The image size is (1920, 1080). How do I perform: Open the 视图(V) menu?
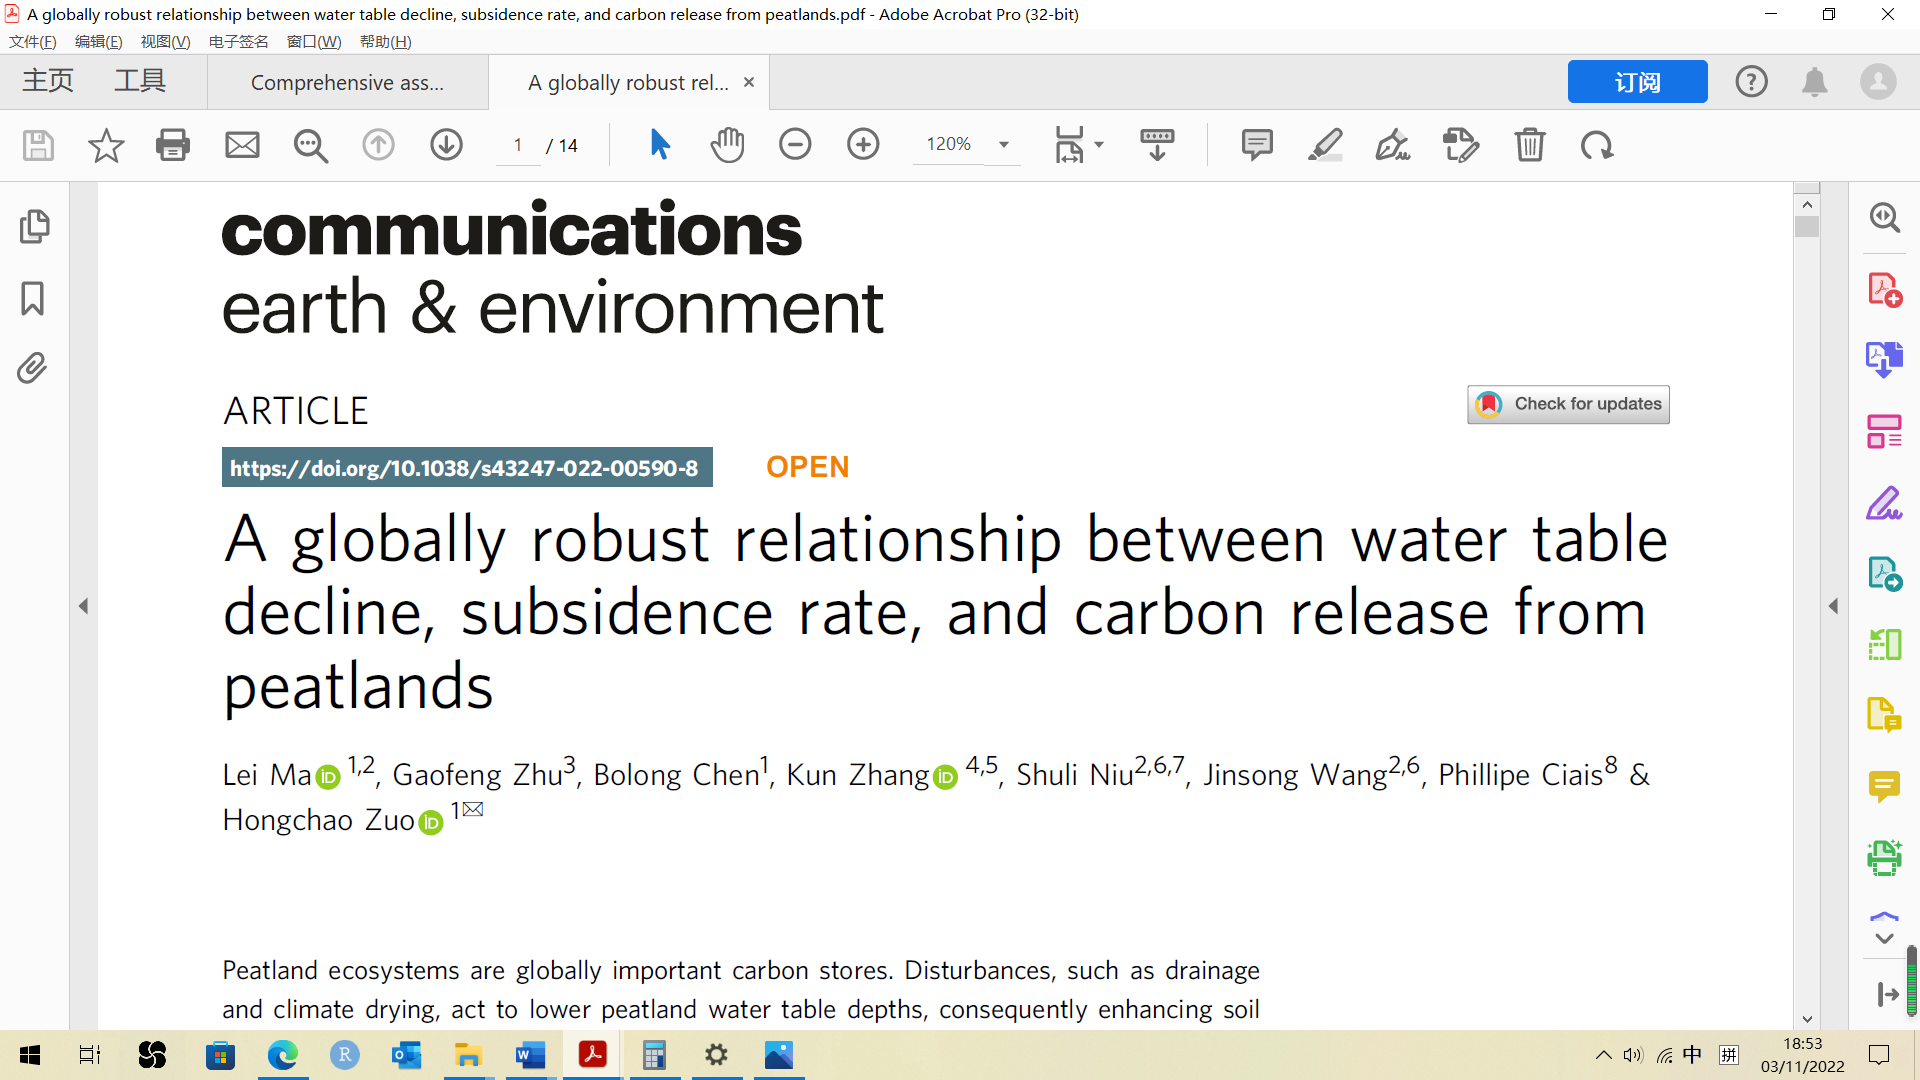(x=165, y=41)
